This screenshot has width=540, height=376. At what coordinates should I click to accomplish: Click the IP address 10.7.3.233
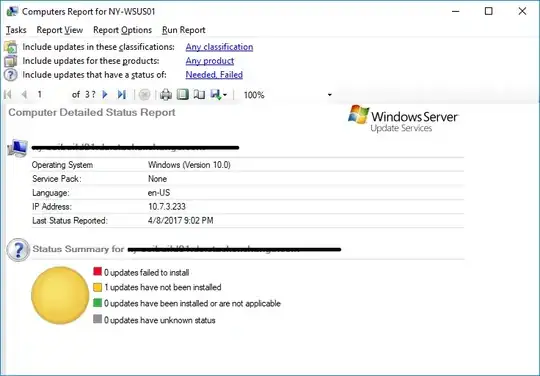167,207
